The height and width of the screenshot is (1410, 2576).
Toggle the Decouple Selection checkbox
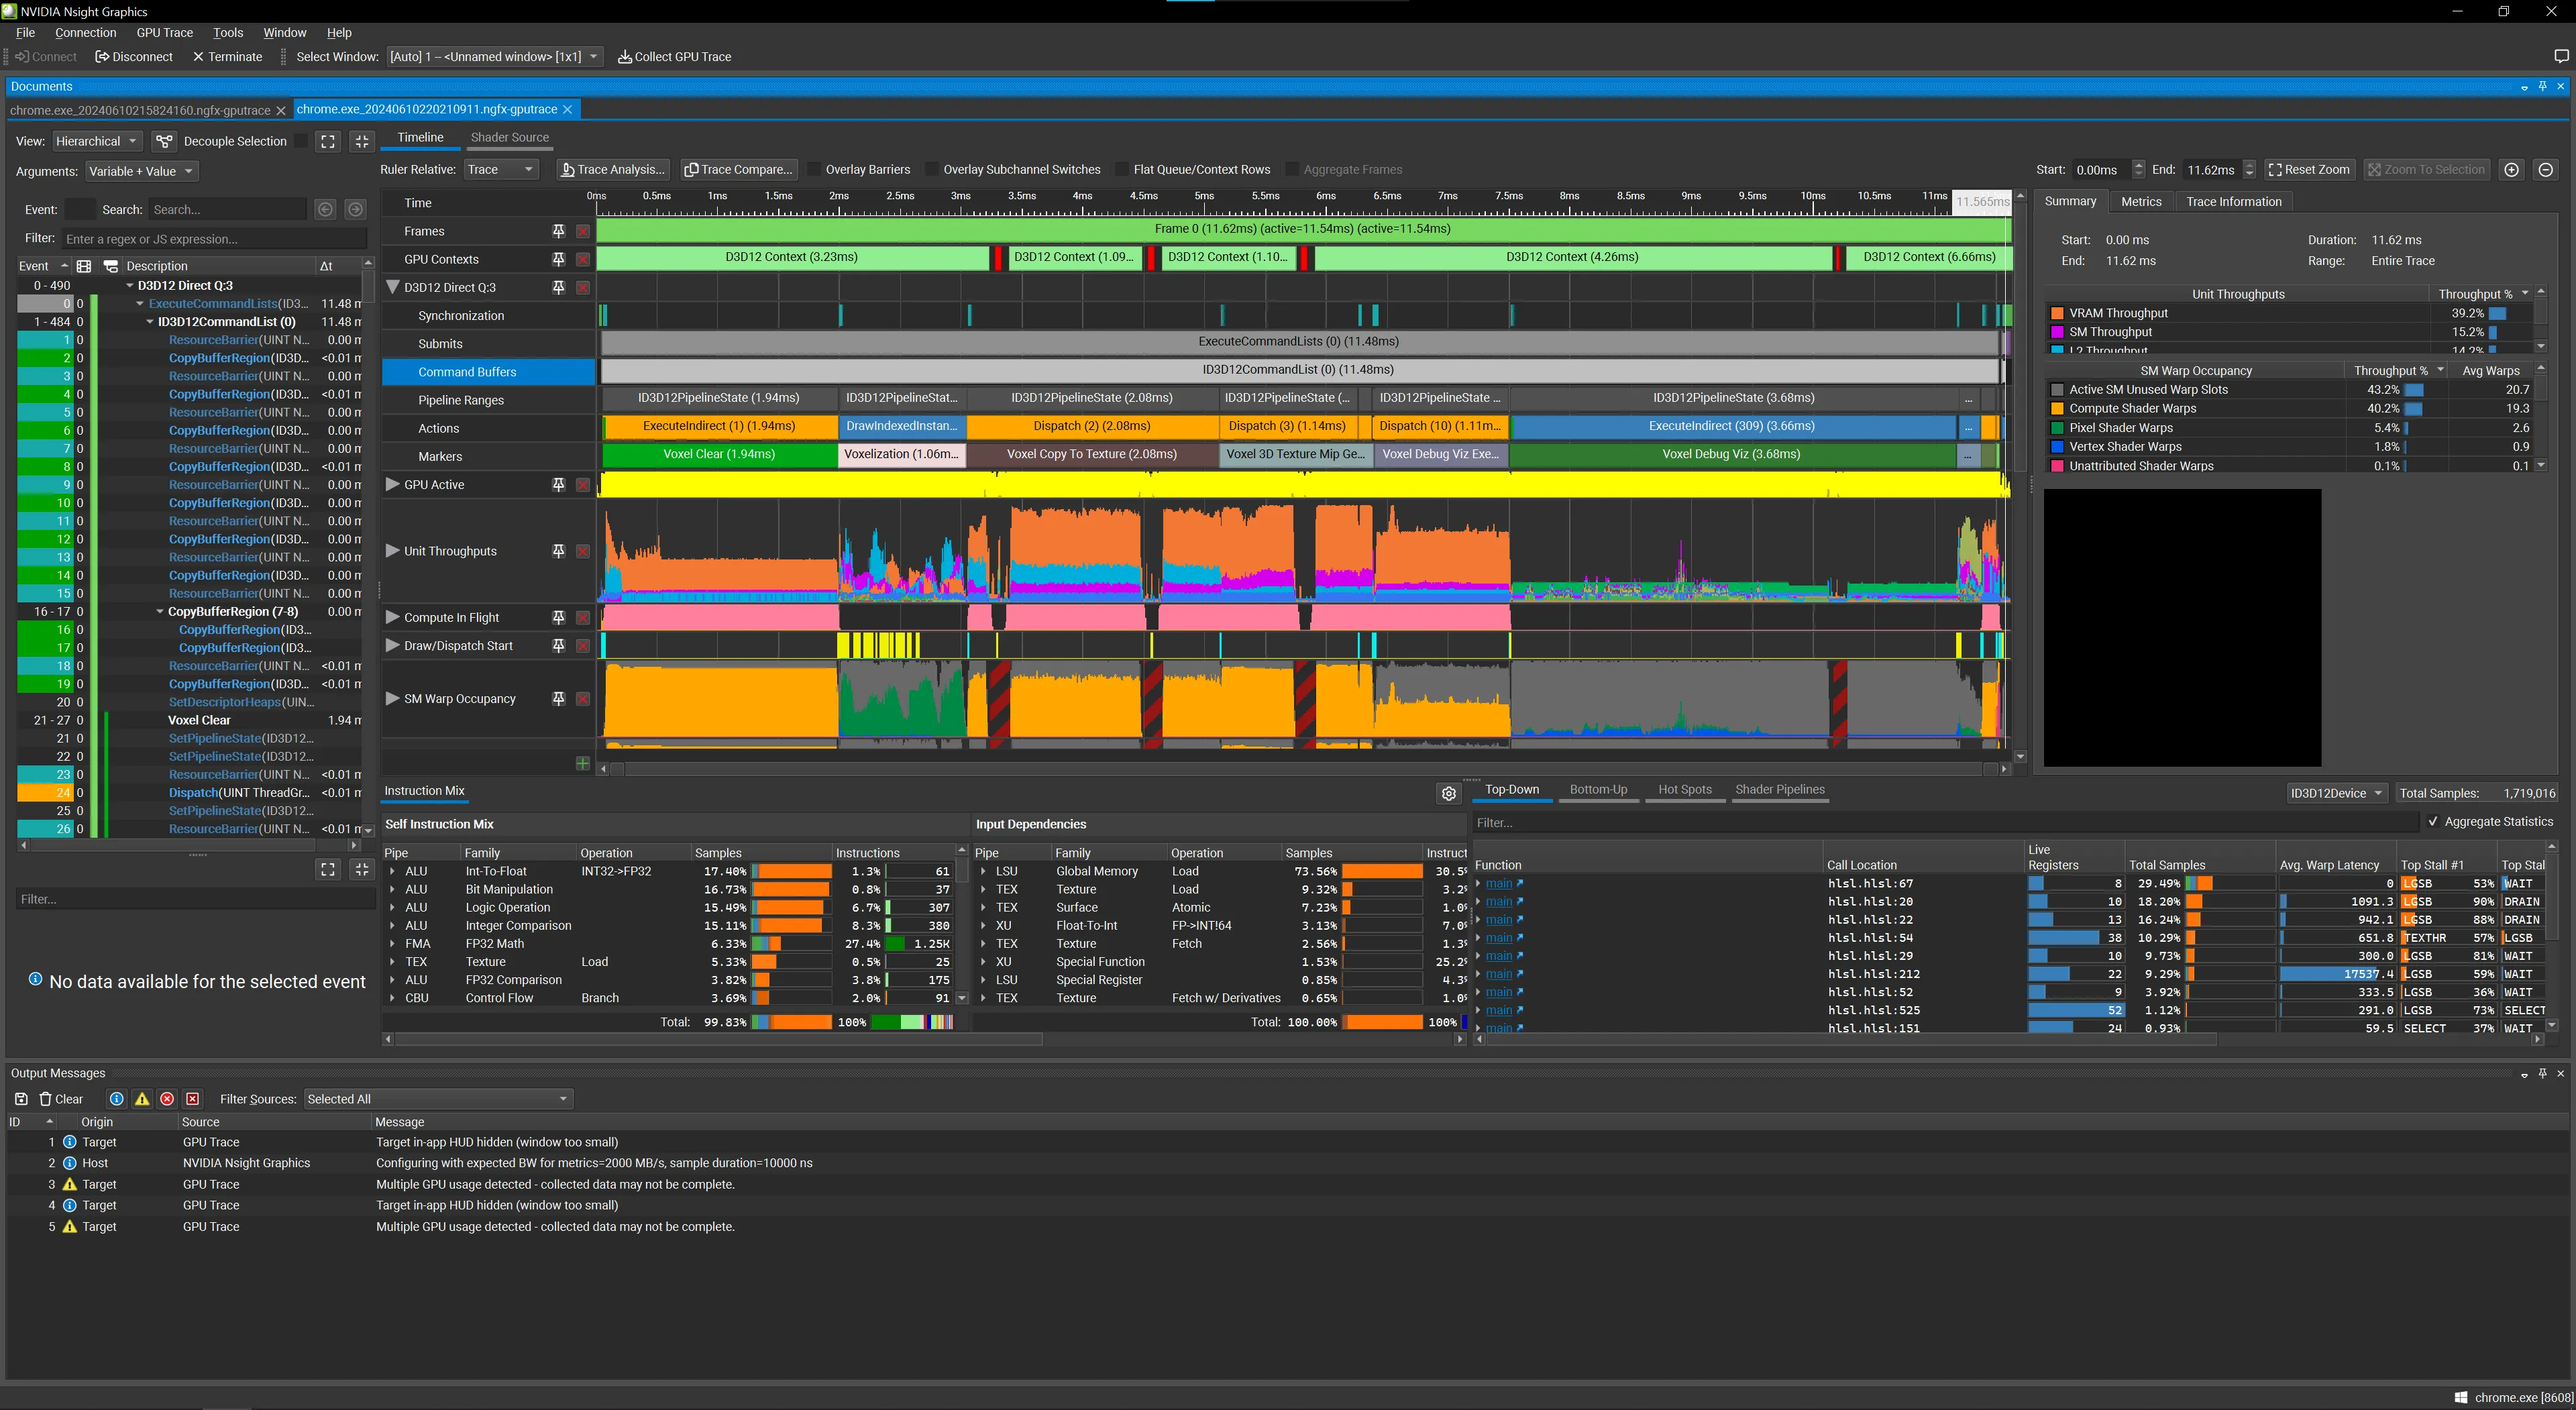click(301, 141)
